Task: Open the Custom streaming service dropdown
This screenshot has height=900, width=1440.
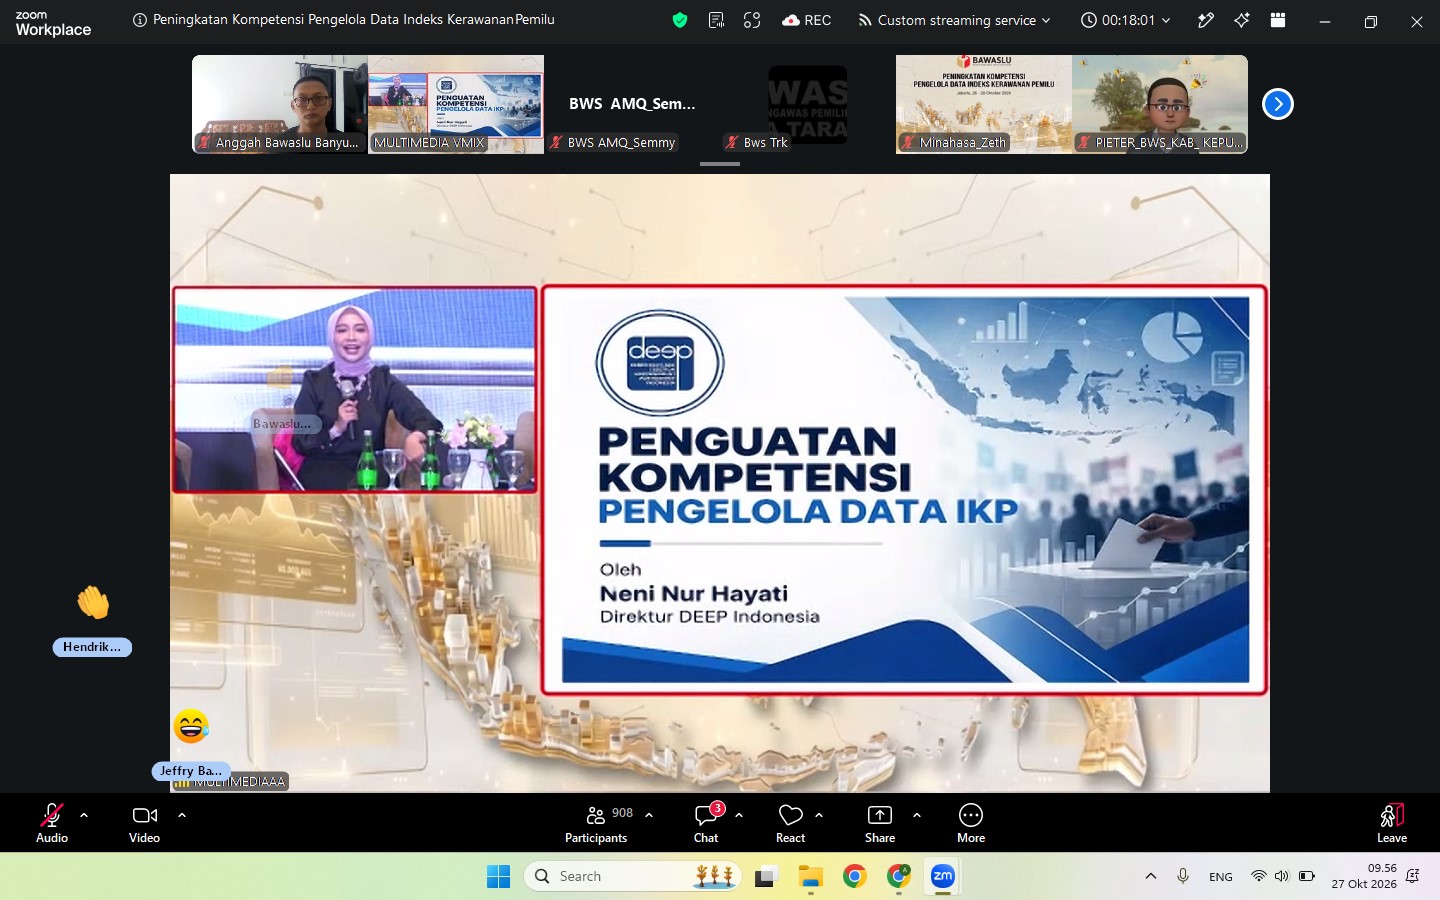Action: pyautogui.click(x=955, y=20)
